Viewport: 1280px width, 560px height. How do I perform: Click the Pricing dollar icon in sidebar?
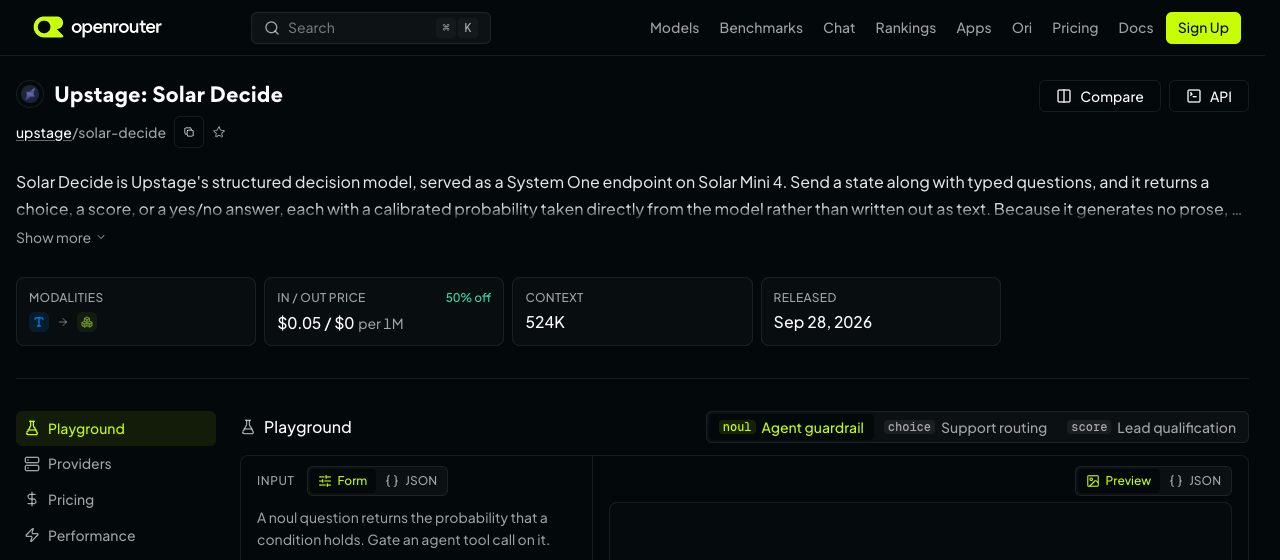(32, 500)
